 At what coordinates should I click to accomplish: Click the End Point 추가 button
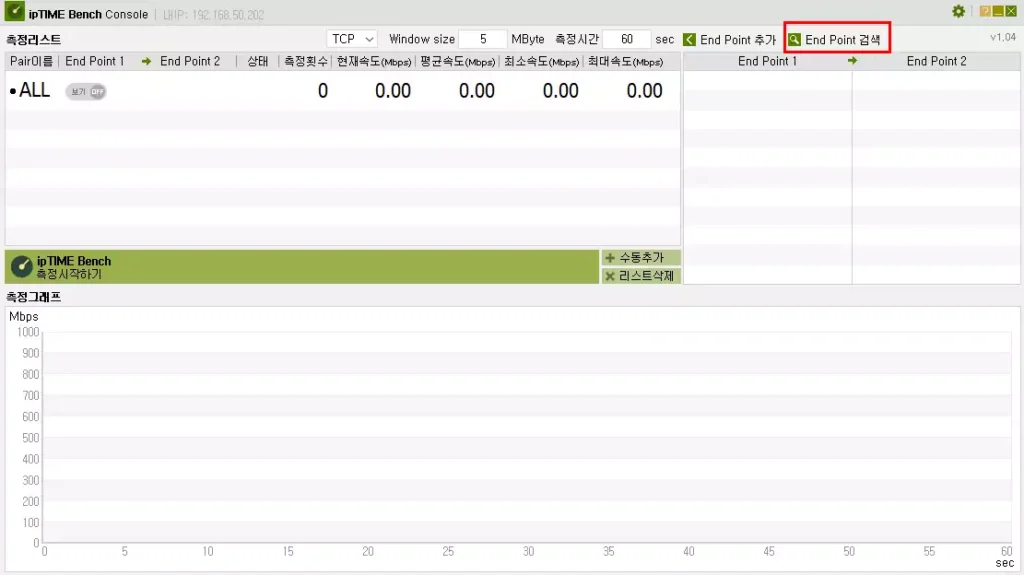[x=729, y=40]
